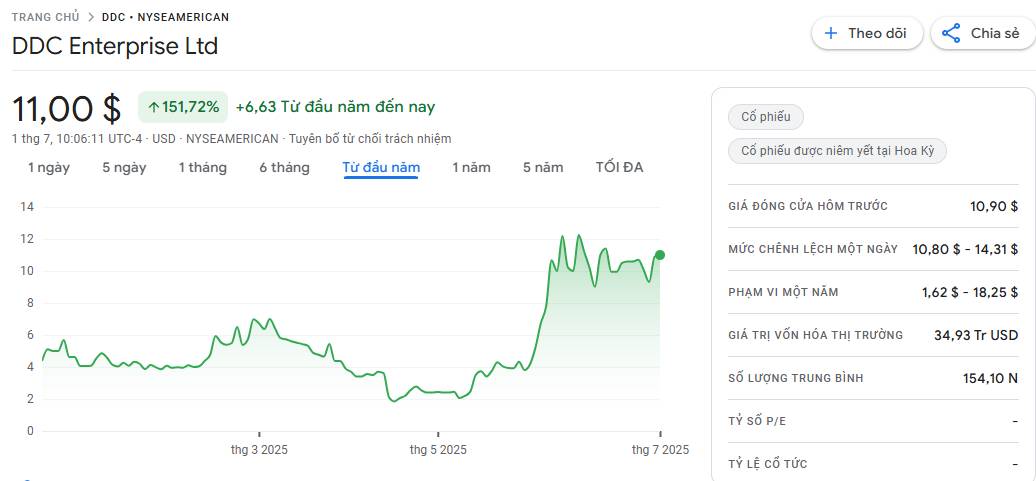Click the 11,00 $ current price
The height and width of the screenshot is (481, 1036).
point(67,109)
